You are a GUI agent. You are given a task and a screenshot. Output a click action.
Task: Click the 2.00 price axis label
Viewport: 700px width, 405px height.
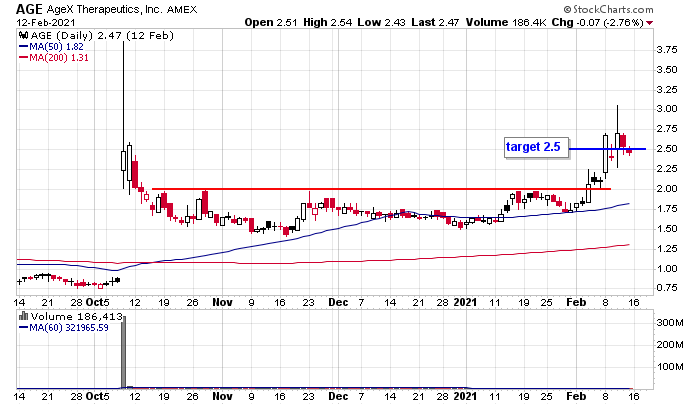tap(667, 188)
